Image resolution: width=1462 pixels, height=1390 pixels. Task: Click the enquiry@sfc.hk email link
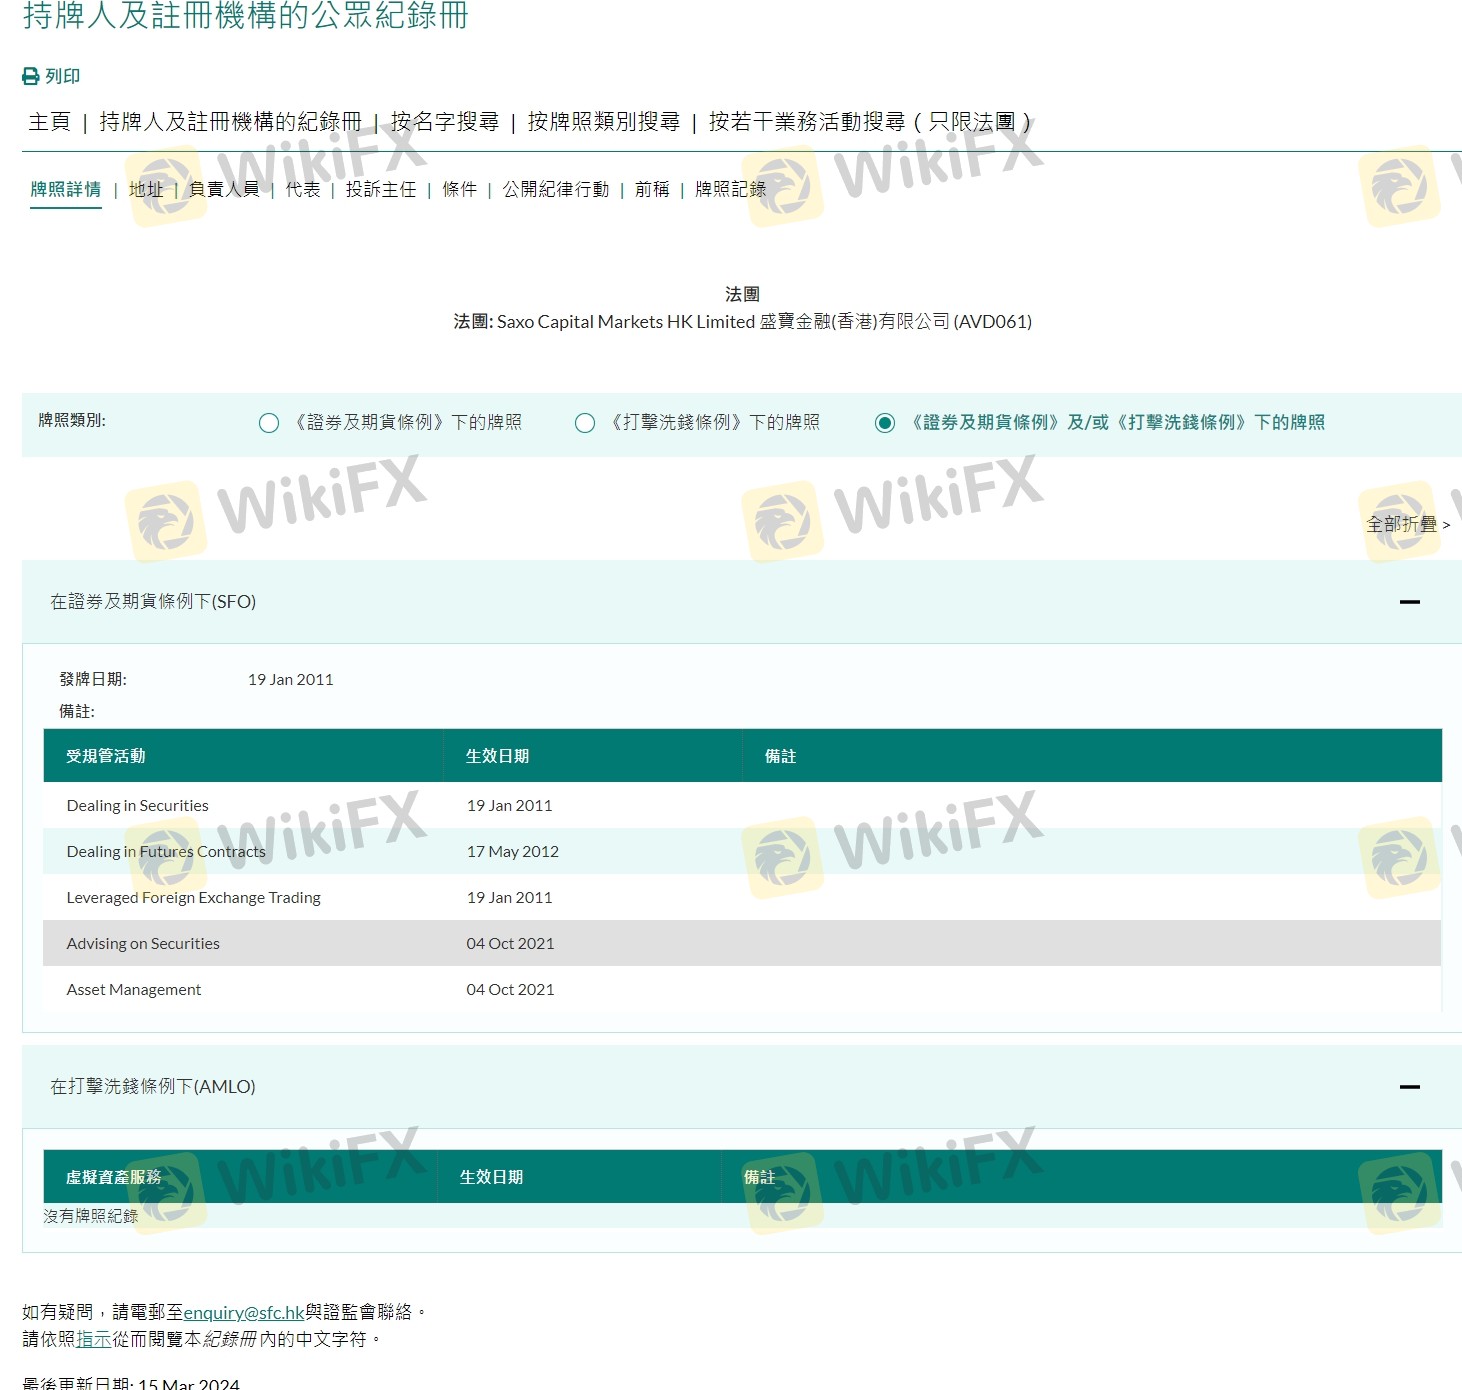pos(244,1312)
